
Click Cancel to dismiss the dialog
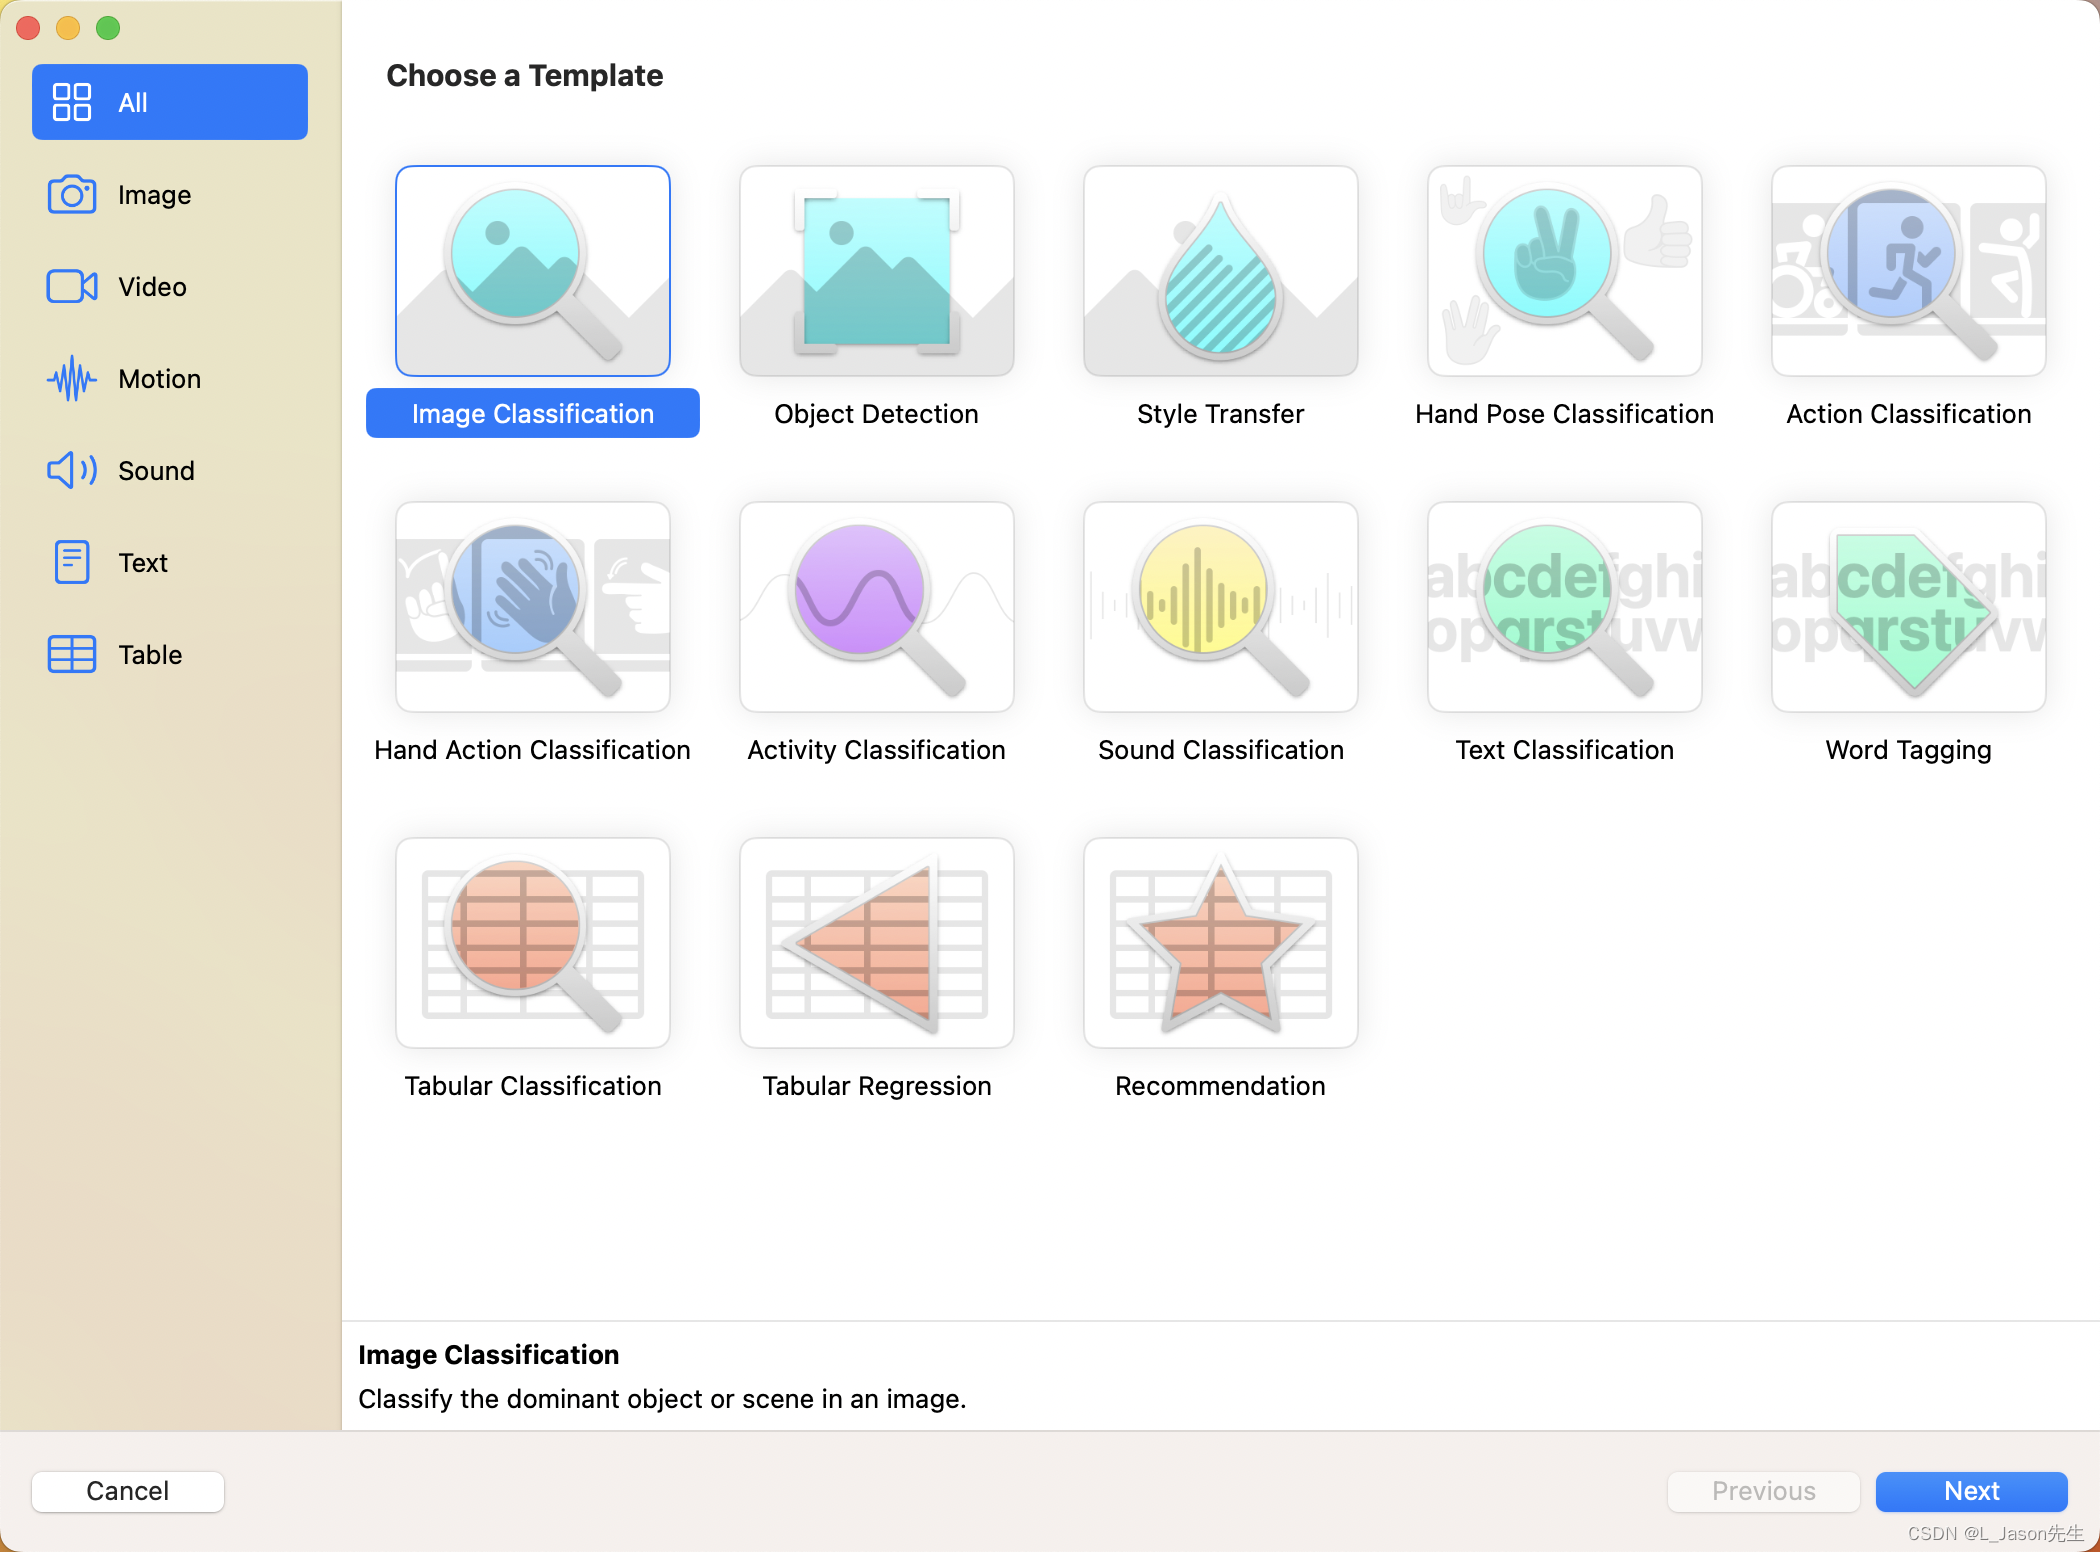[x=129, y=1488]
